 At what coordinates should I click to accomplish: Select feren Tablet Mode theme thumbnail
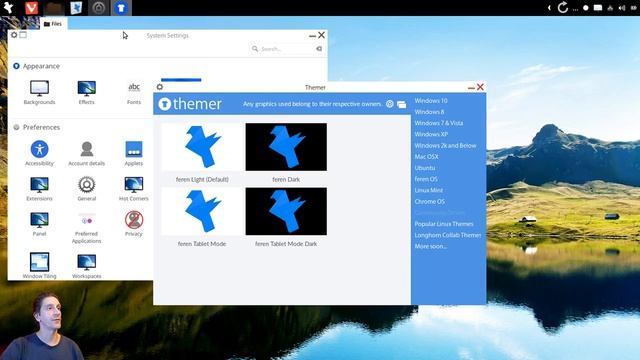[202, 211]
